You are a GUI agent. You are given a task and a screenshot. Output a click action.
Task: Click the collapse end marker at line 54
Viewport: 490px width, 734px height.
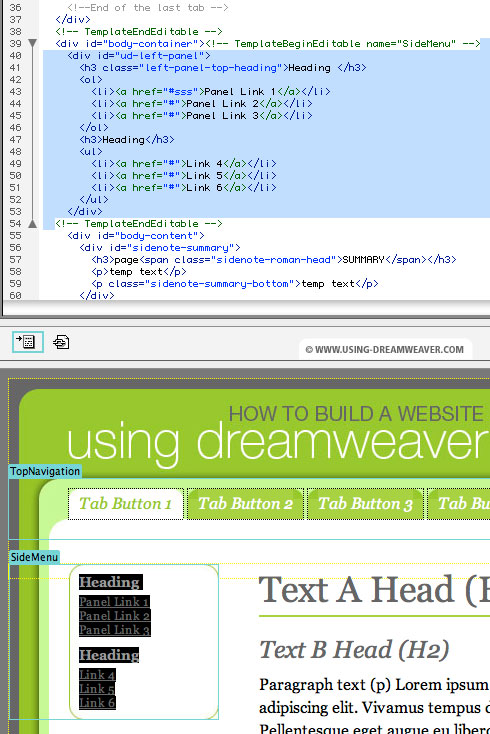tap(32, 224)
